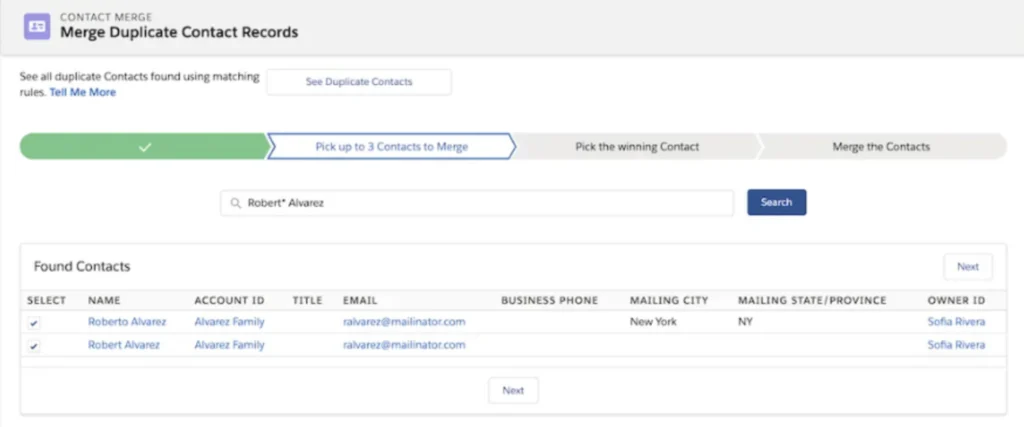Click the contact search input field
Image resolution: width=1024 pixels, height=427 pixels.
(x=480, y=202)
